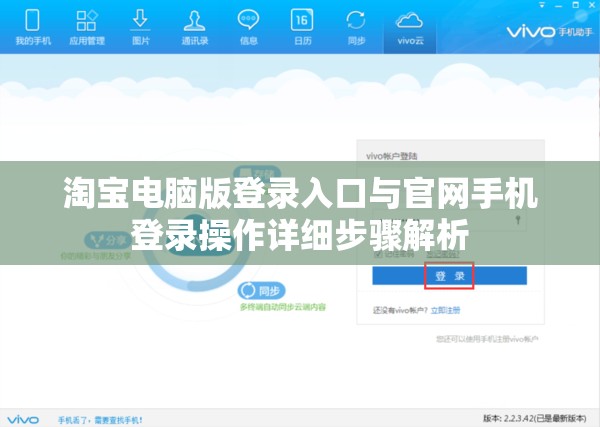Open the 我的手机 section
This screenshot has height=427, width=600.
pyautogui.click(x=33, y=27)
